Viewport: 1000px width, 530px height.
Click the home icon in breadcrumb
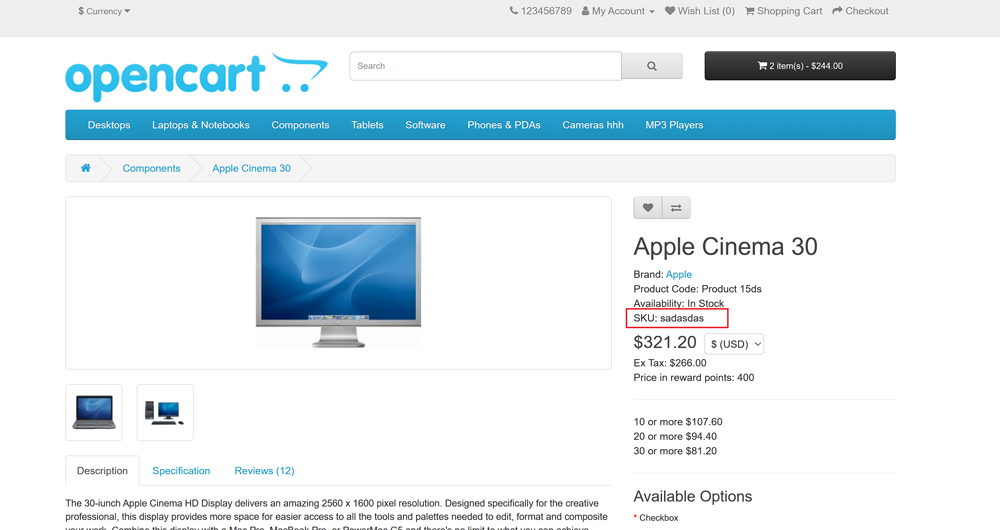[86, 168]
